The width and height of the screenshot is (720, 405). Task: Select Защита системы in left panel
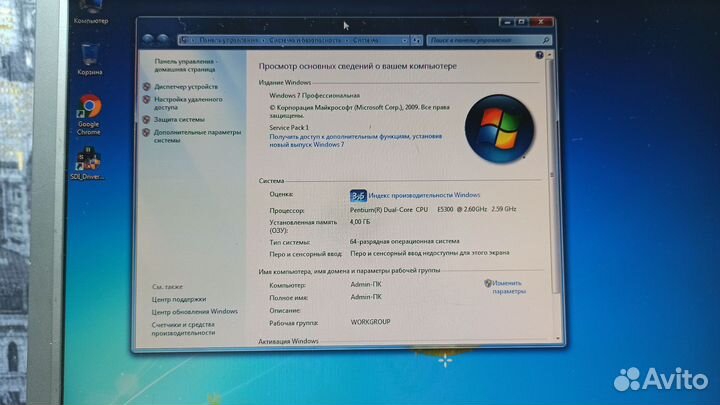pyautogui.click(x=179, y=120)
